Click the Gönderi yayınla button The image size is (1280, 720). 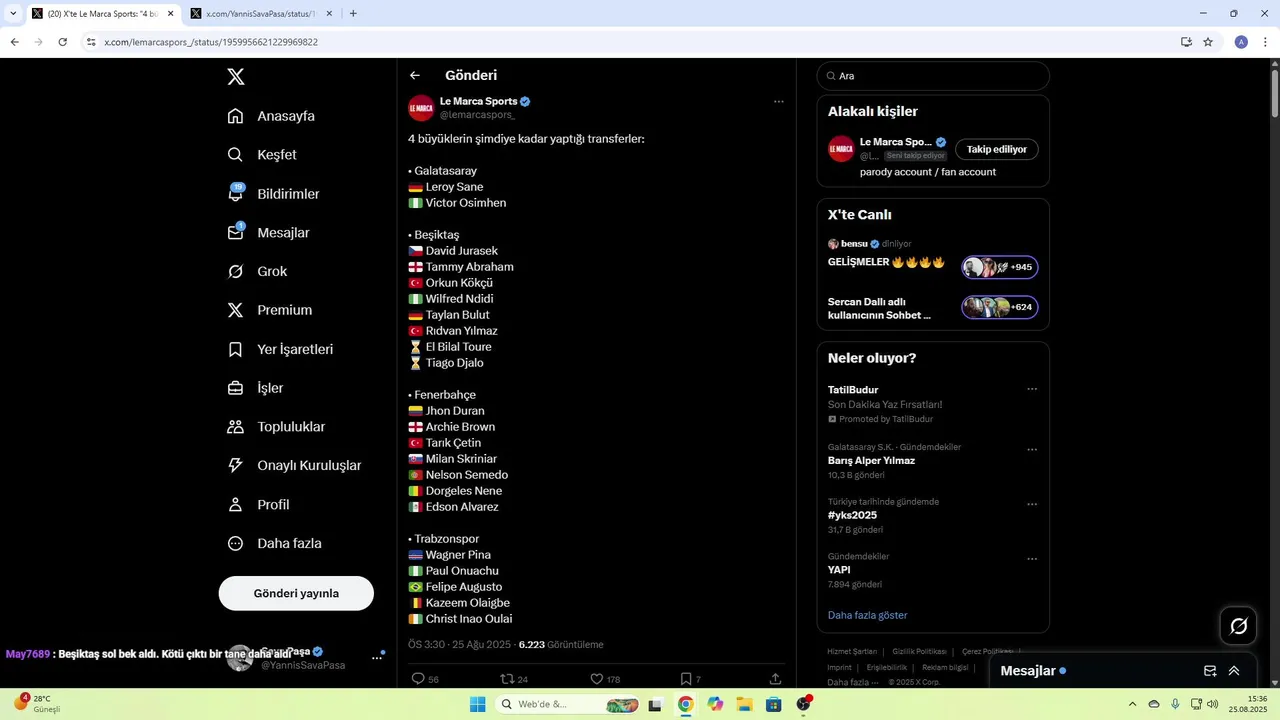(x=296, y=593)
